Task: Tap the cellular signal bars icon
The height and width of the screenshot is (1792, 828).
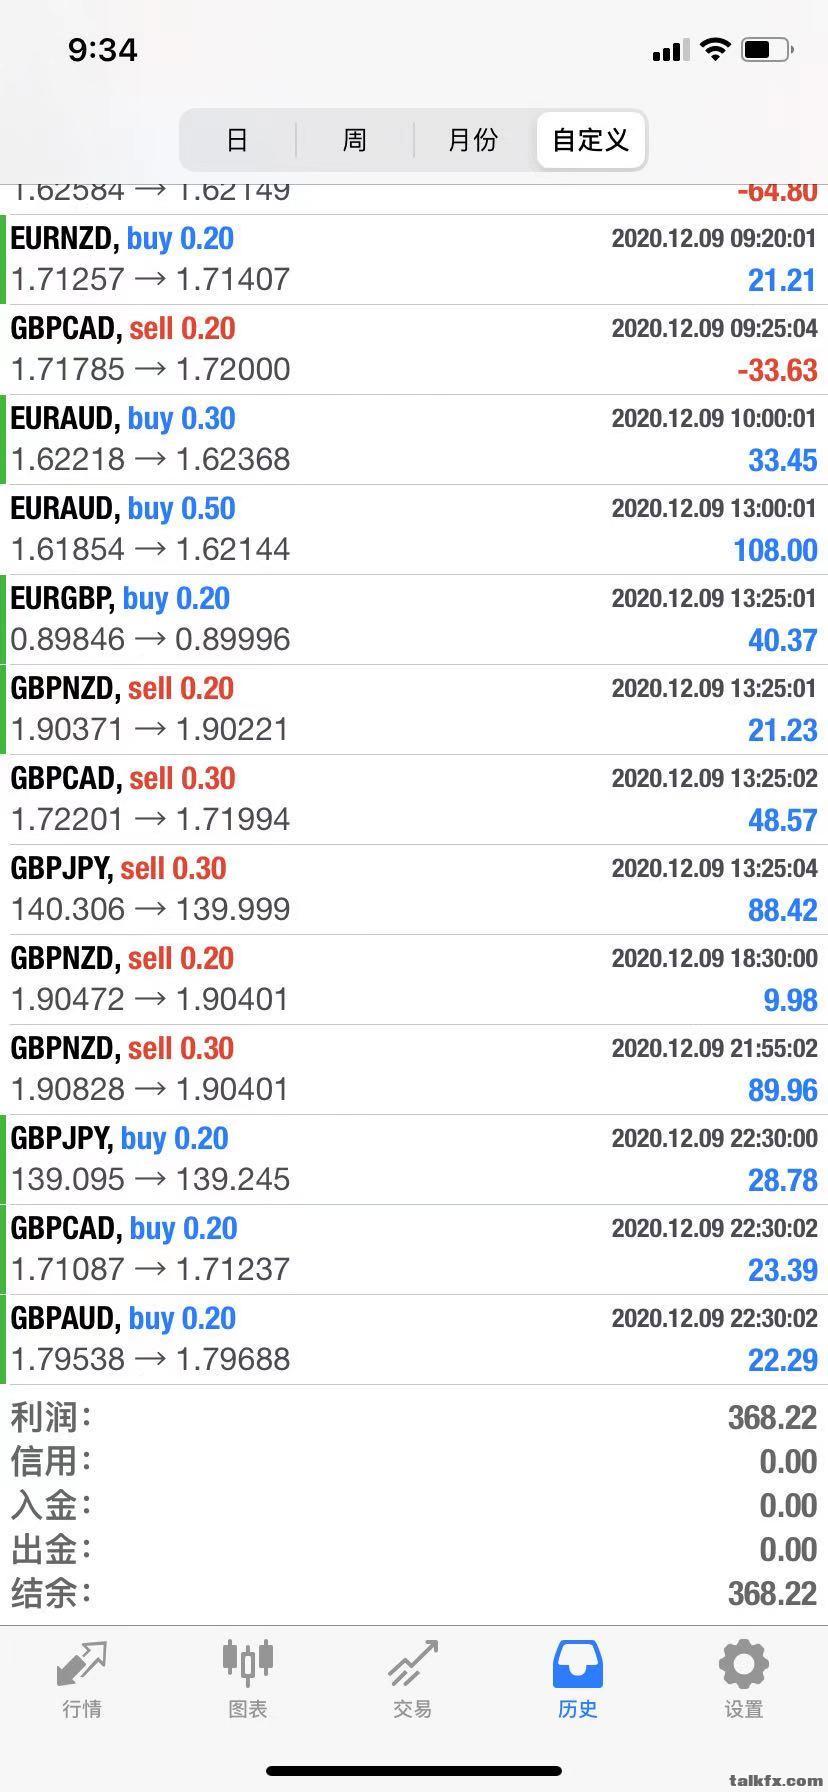Action: click(668, 50)
